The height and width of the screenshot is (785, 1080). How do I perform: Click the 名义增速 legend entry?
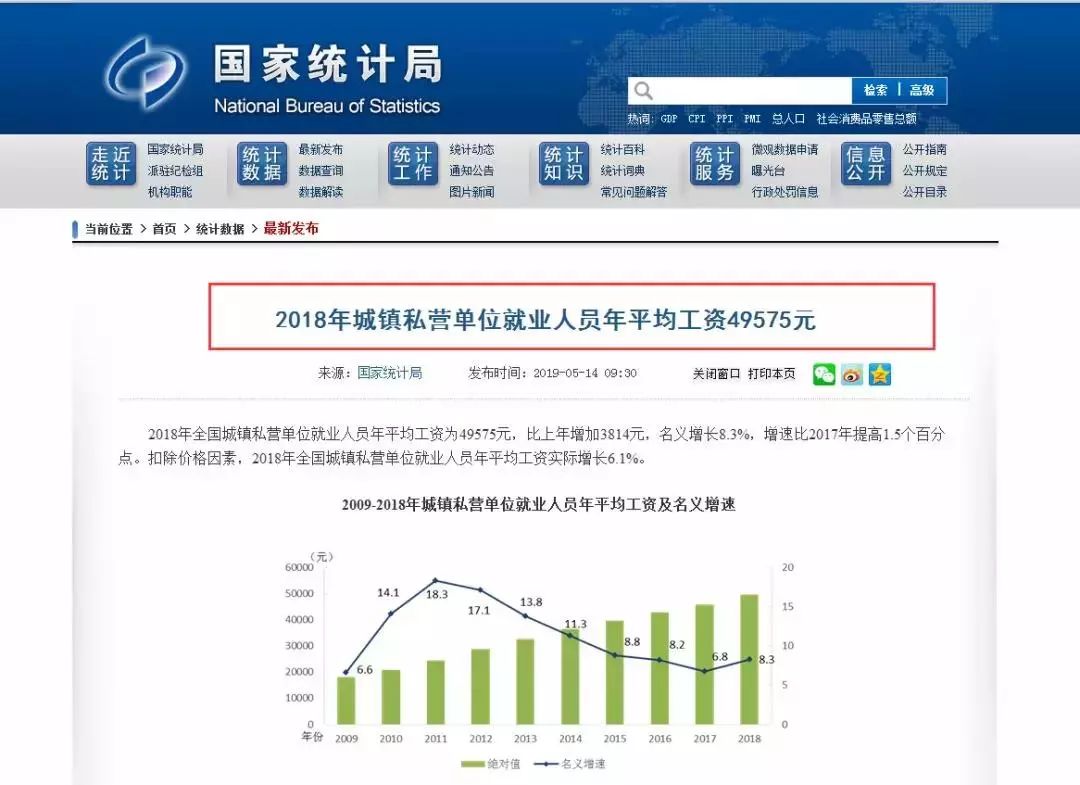tap(571, 764)
